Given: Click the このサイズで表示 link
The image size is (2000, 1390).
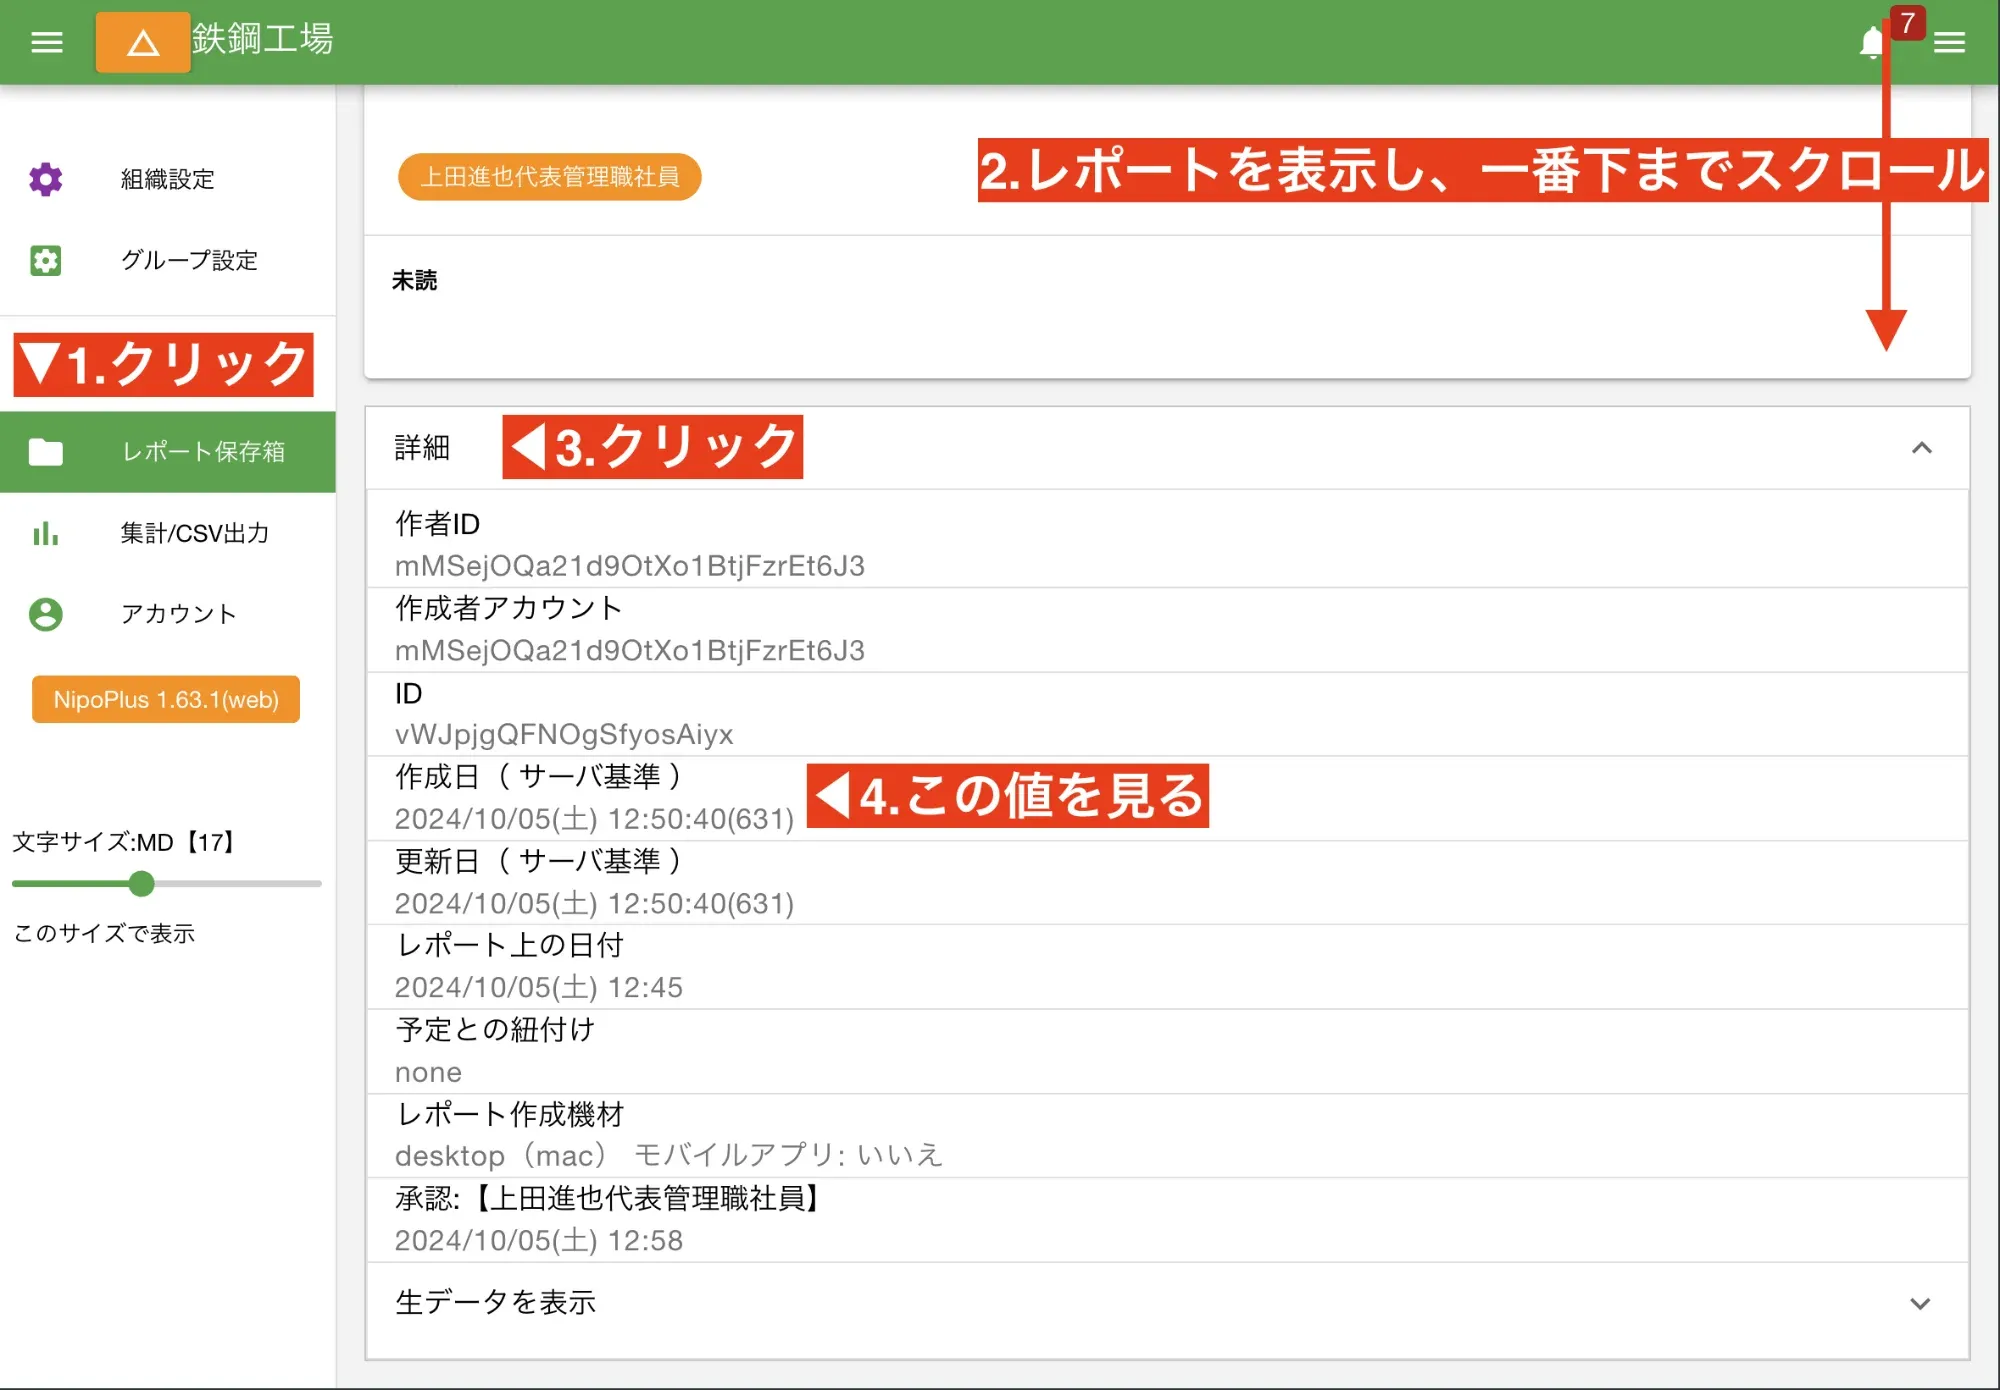Looking at the screenshot, I should [104, 934].
